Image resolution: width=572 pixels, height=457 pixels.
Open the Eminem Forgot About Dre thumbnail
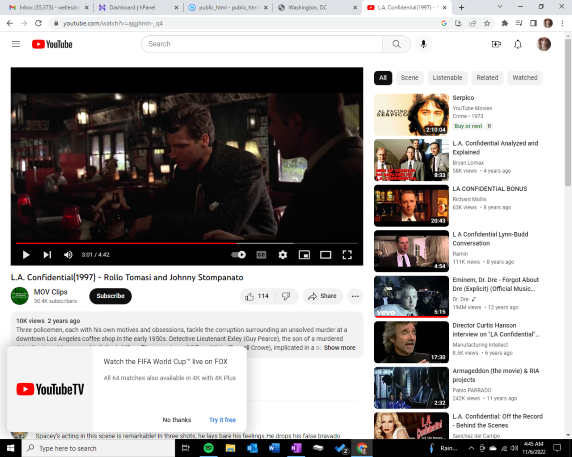coord(411,297)
